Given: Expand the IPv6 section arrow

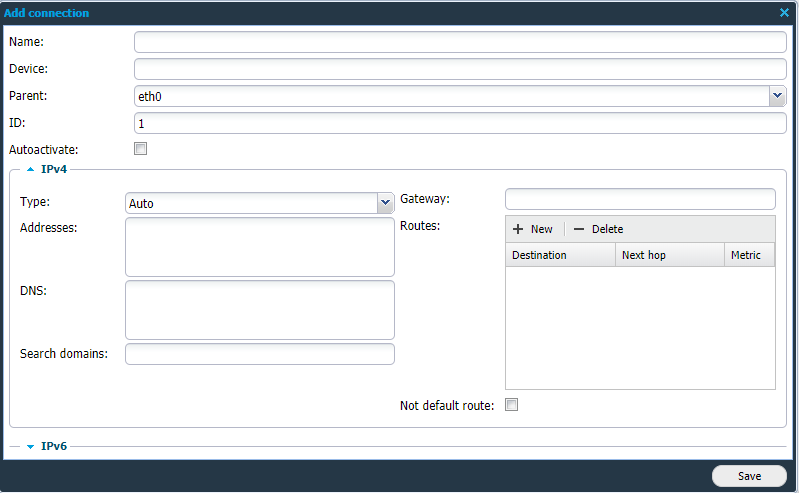Looking at the screenshot, I should point(31,446).
